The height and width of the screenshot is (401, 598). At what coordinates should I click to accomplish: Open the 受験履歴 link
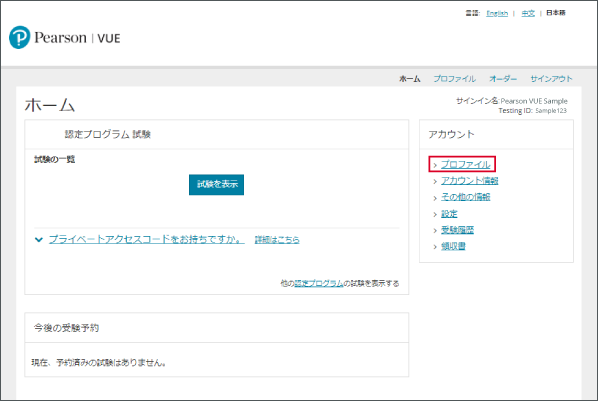[457, 230]
